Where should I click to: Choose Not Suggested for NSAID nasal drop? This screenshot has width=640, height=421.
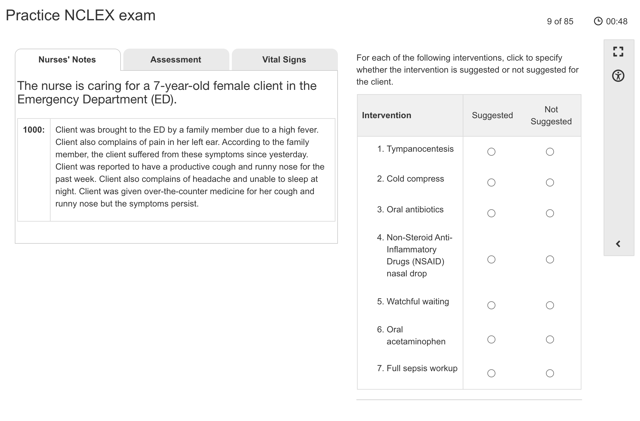click(x=550, y=260)
